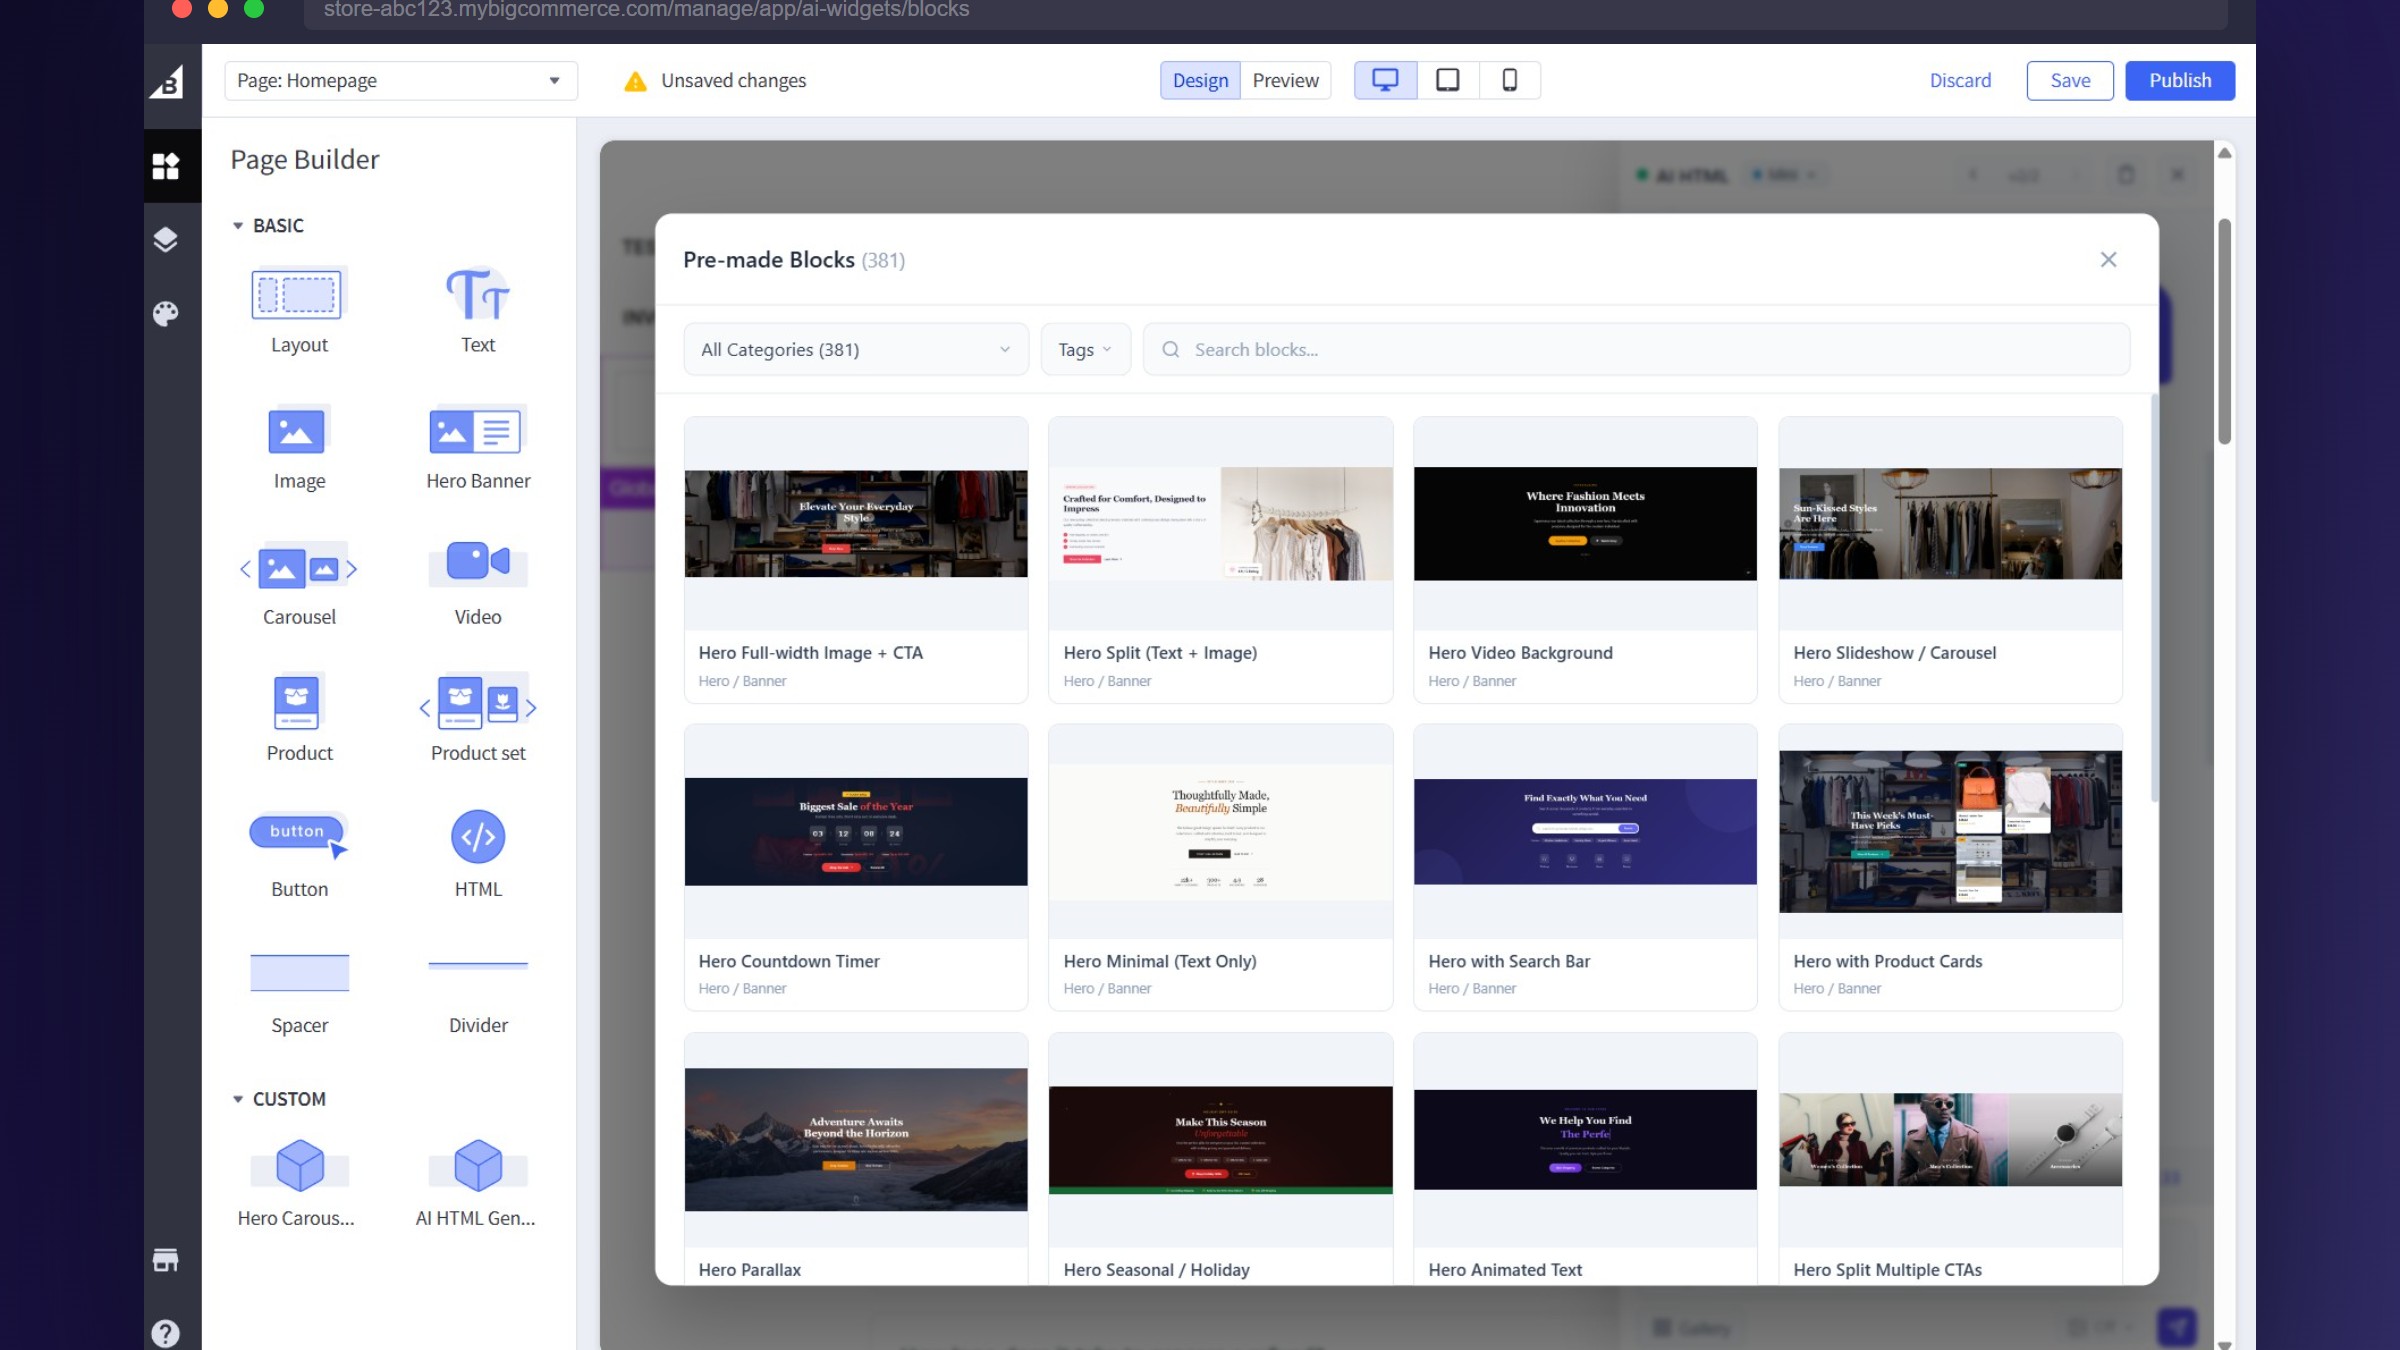Switch to tablet viewport
Image resolution: width=2400 pixels, height=1350 pixels.
[1447, 80]
